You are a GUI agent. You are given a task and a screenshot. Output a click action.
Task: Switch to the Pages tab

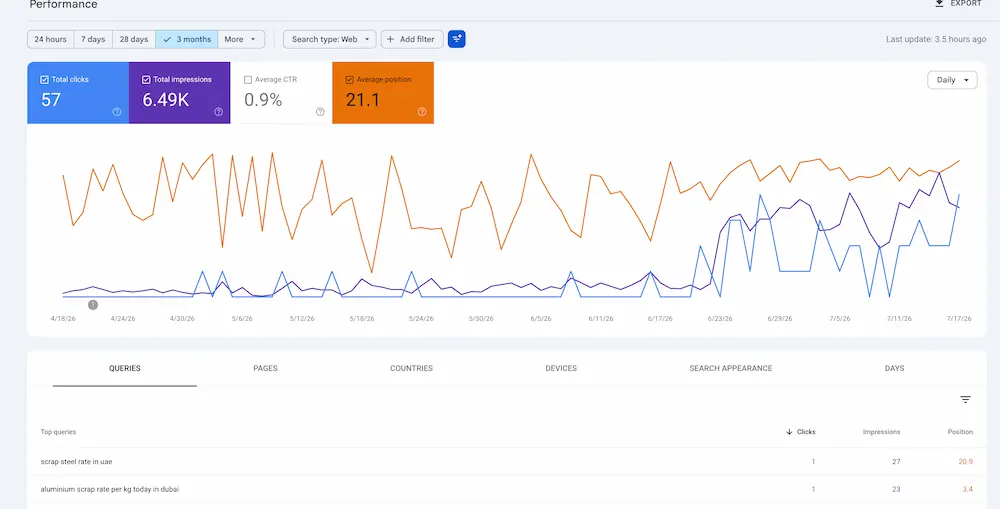coord(265,368)
